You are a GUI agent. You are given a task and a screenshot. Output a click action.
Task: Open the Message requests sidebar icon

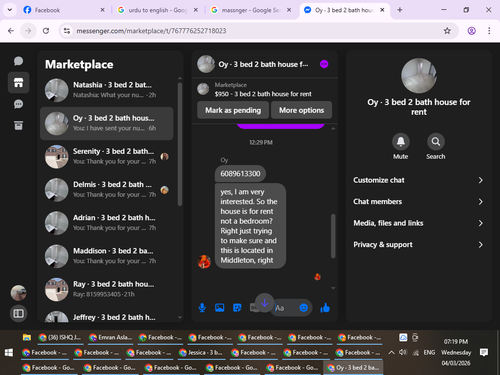click(18, 104)
